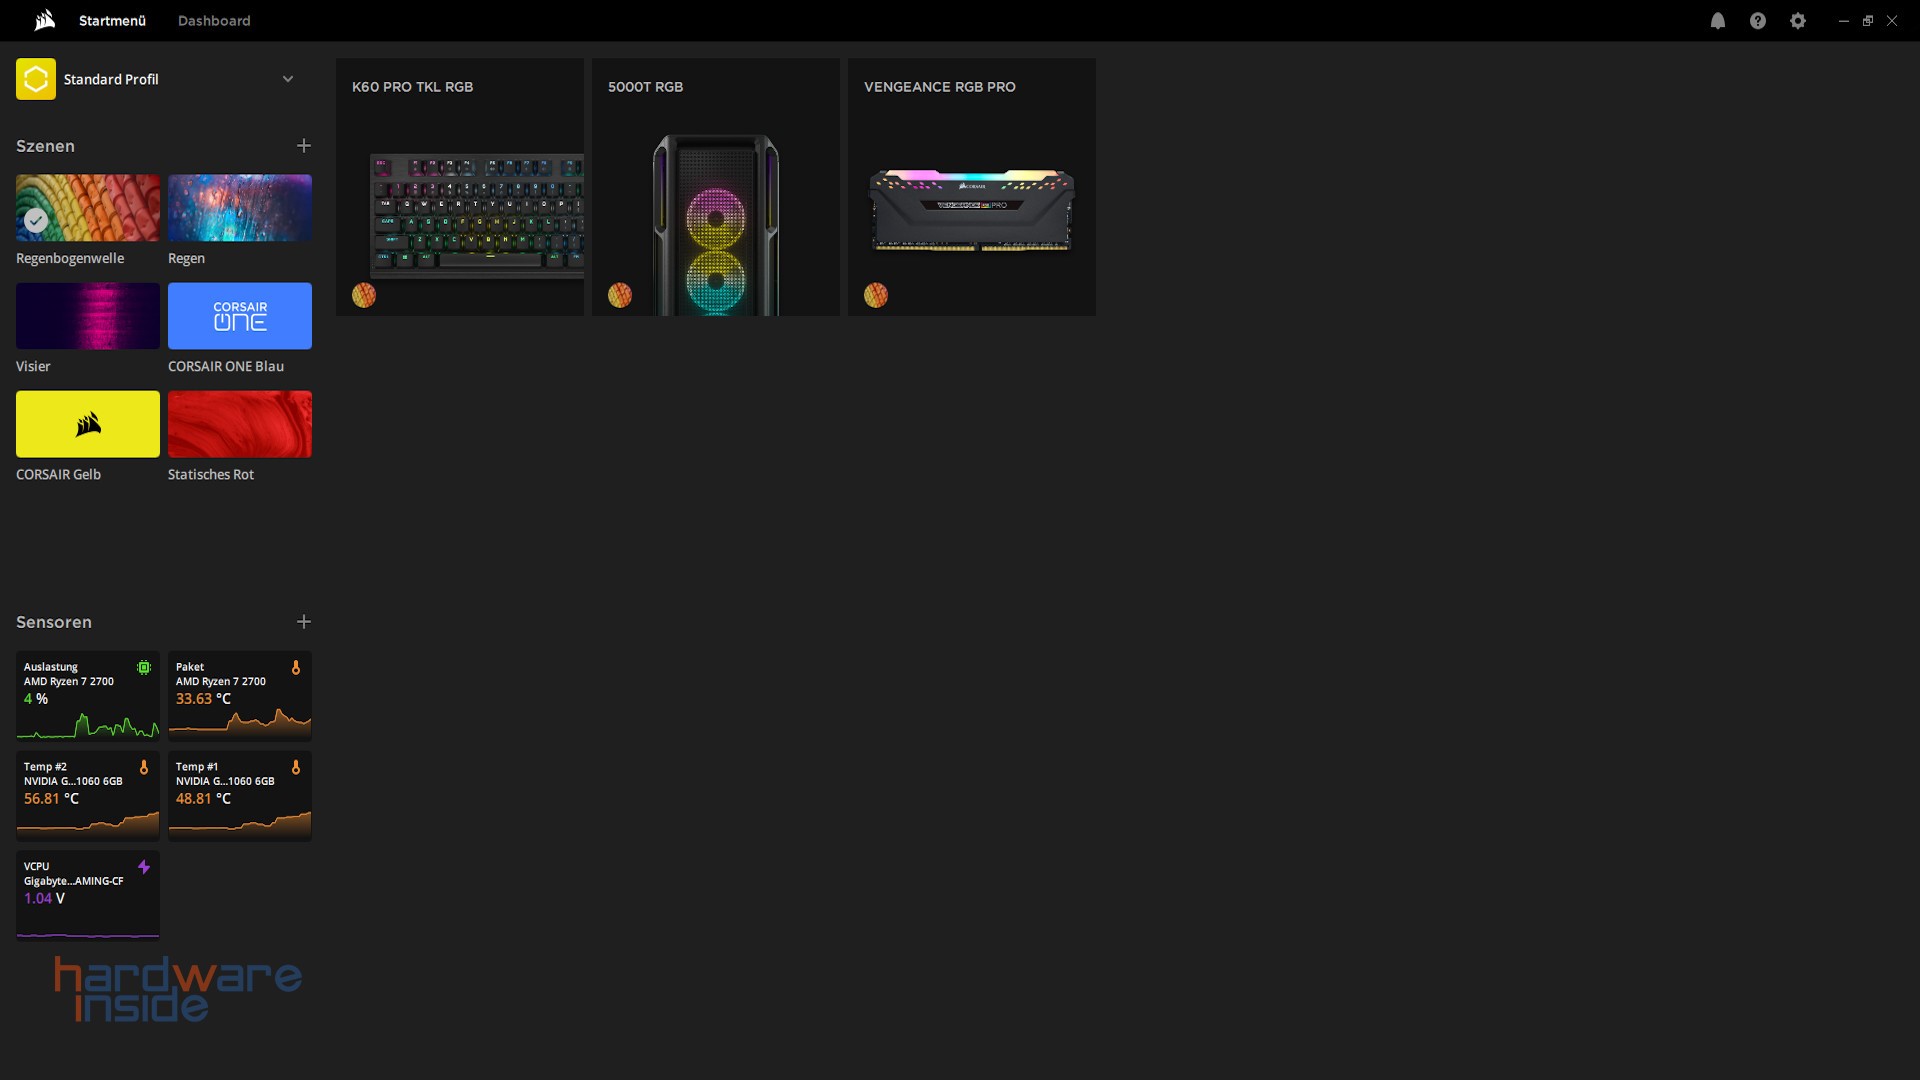Click the thermometer icon on Temp #1
This screenshot has height=1080, width=1920.
pos(296,767)
